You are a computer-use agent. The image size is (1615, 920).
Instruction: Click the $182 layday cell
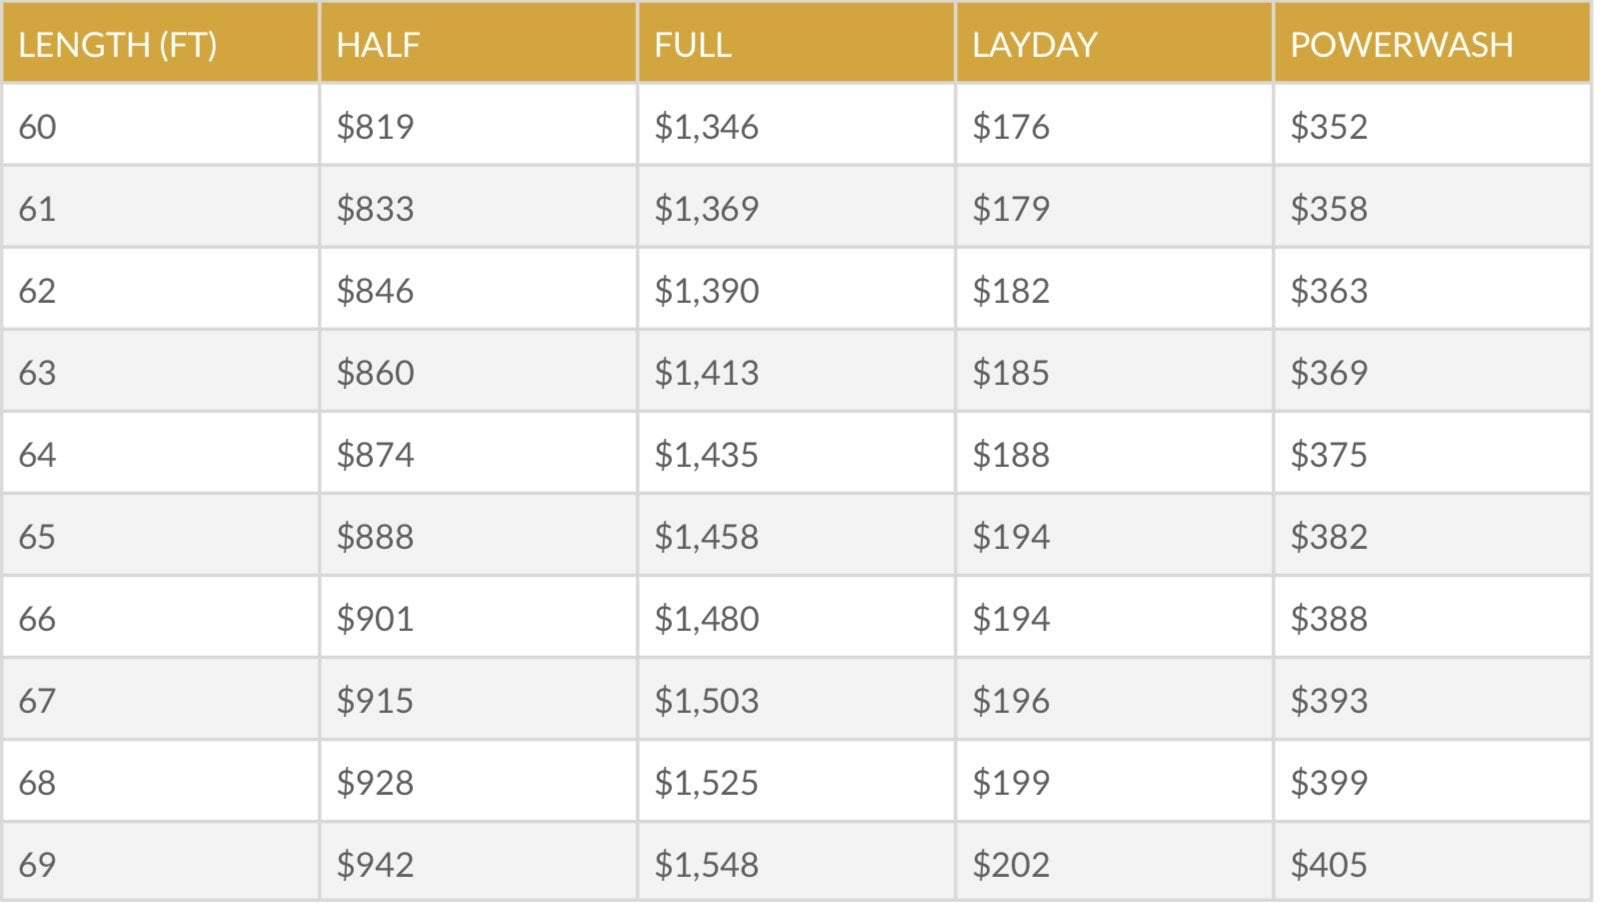(x=1011, y=291)
